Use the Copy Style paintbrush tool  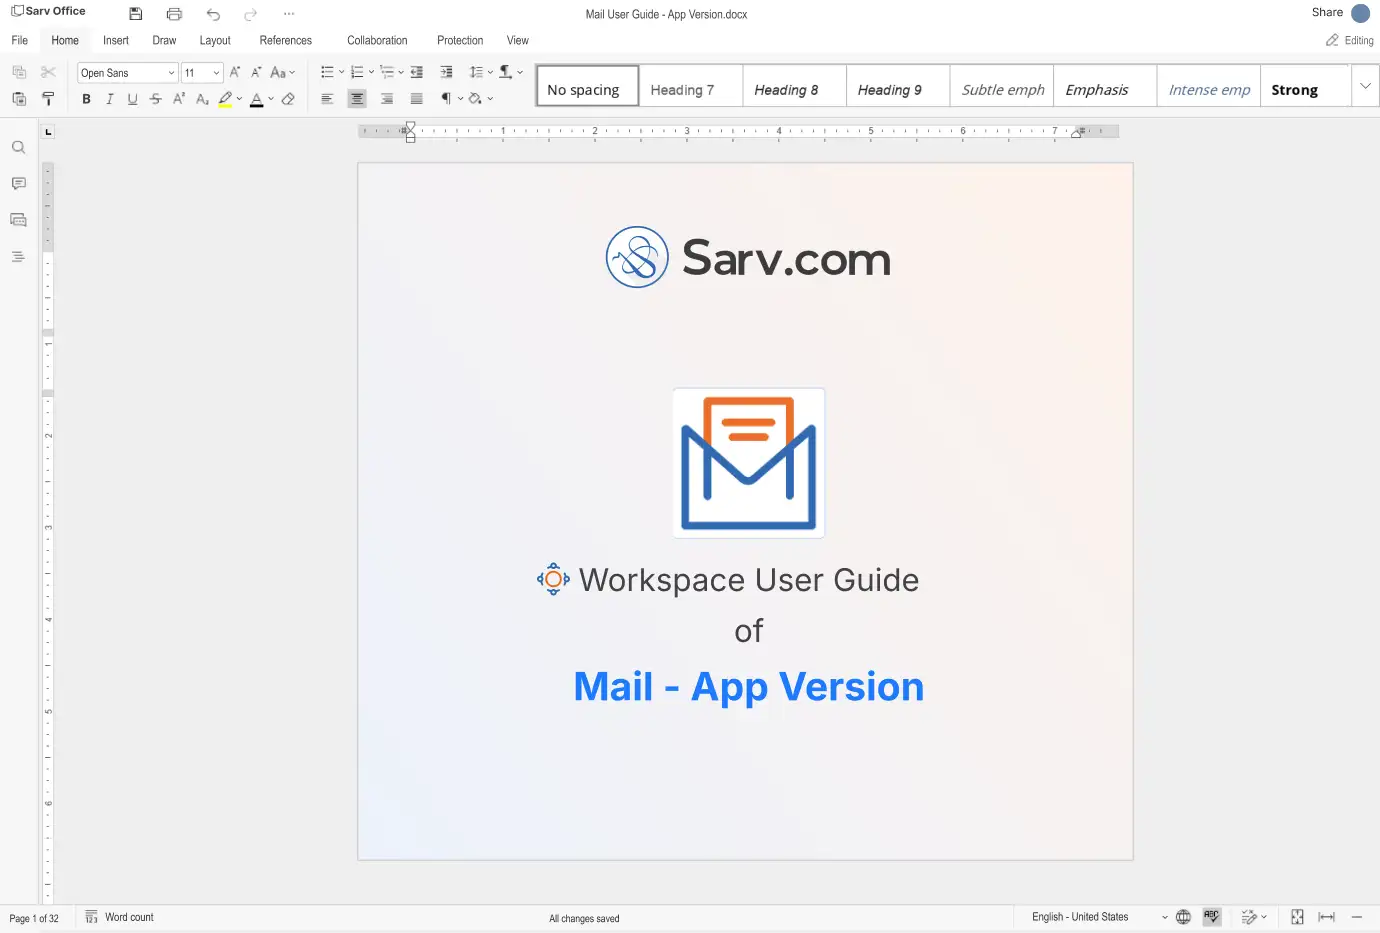[48, 99]
